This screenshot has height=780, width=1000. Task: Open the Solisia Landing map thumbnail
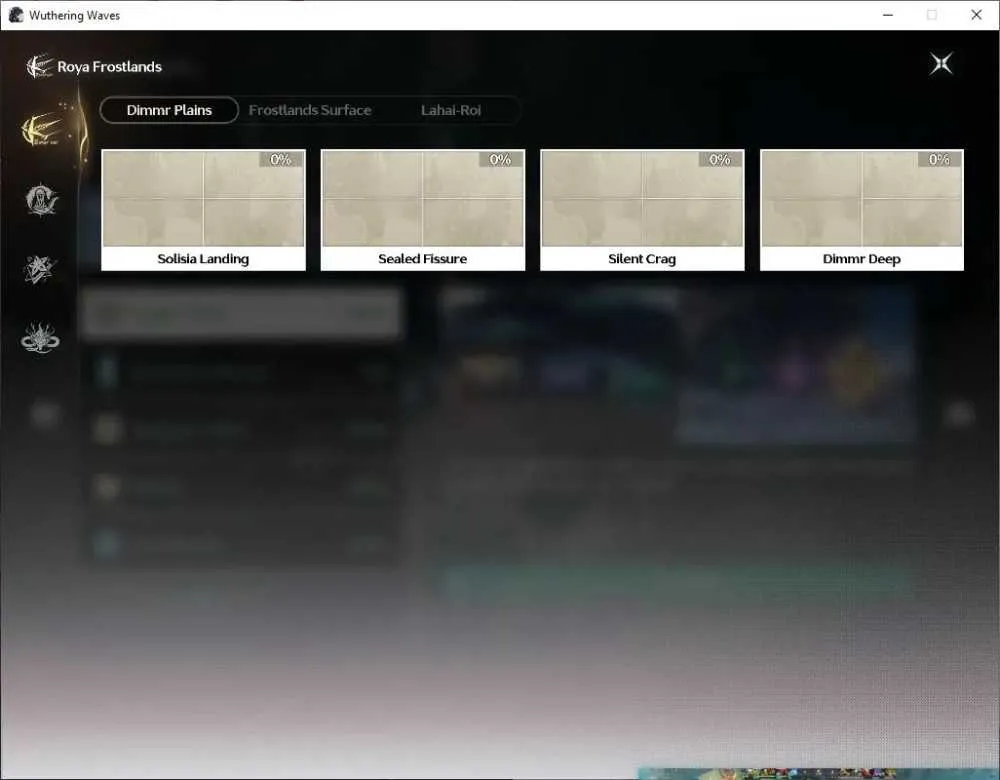tap(203, 198)
